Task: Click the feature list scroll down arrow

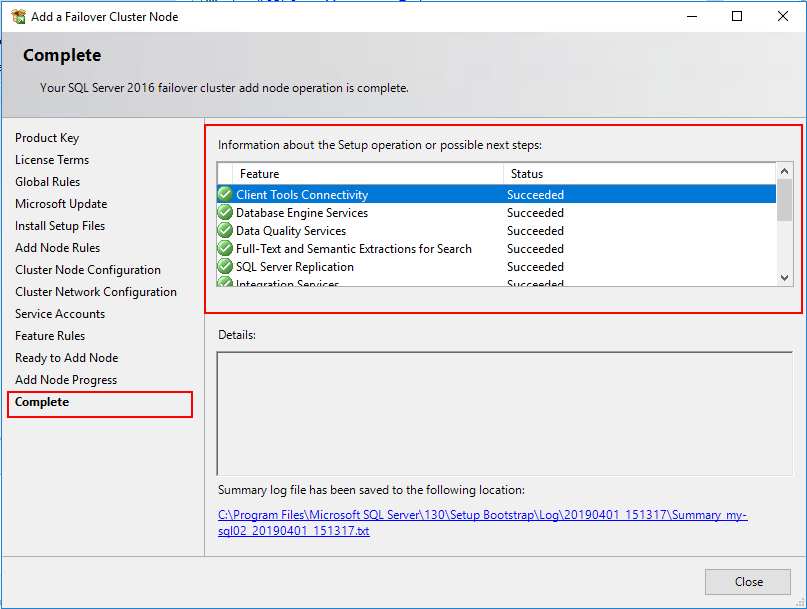Action: coord(784,278)
